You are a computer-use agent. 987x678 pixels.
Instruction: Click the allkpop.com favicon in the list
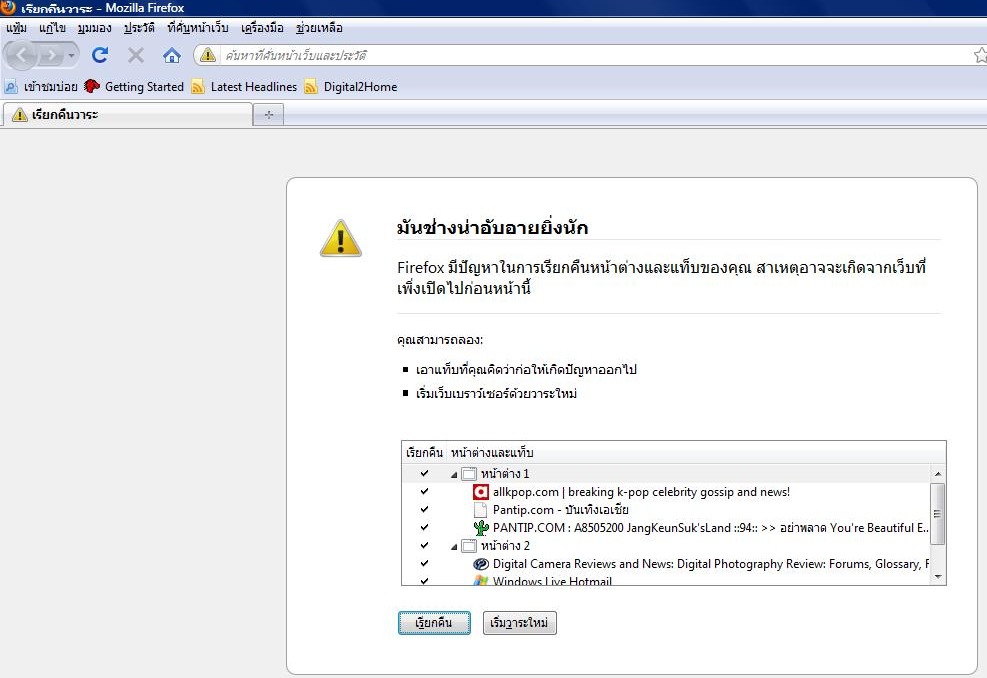[481, 492]
